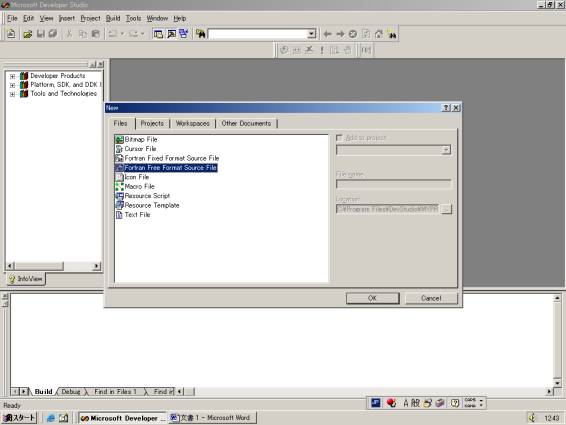Click the Back arrow in InfoViewer toolbar
The width and height of the screenshot is (566, 425).
(x=327, y=34)
